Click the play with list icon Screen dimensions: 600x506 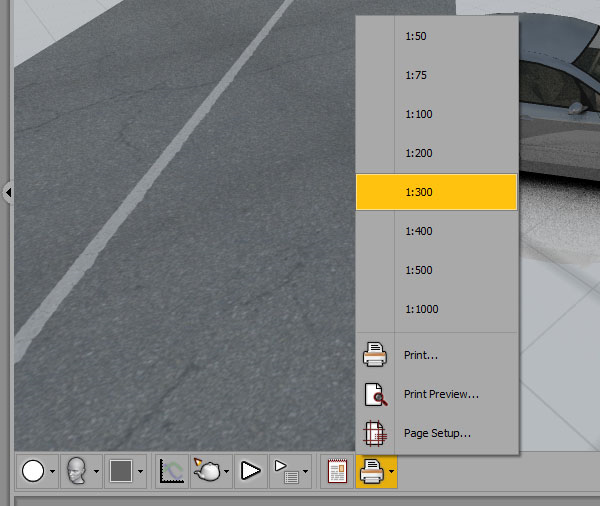287,472
